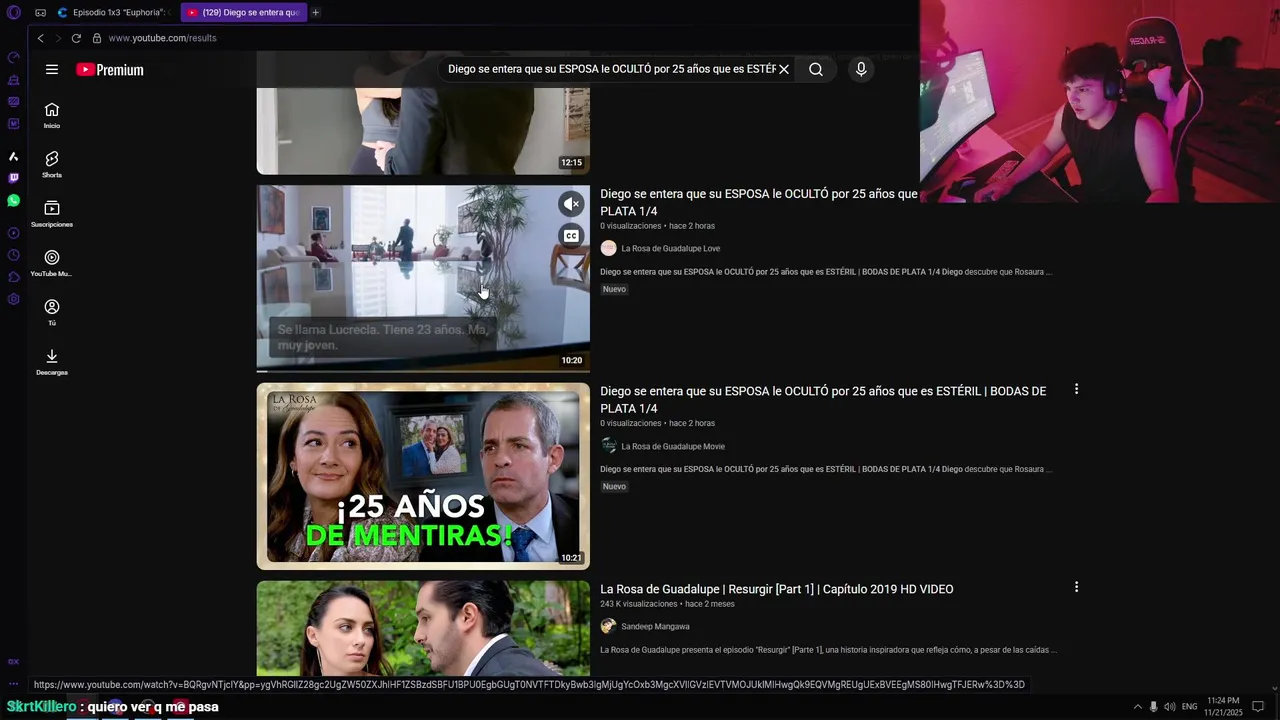The image size is (1280, 720).
Task: Open the clock showing 11:24 PM
Action: (1223, 706)
